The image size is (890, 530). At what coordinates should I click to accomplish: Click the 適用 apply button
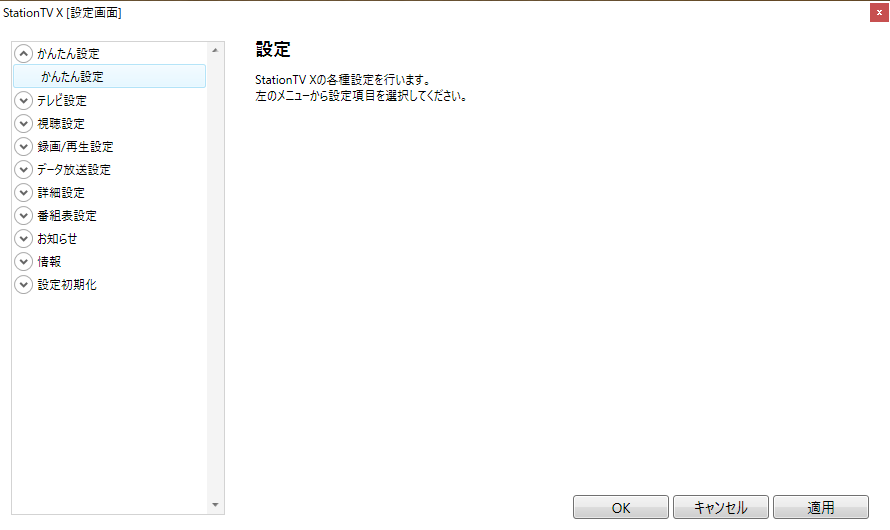821,507
